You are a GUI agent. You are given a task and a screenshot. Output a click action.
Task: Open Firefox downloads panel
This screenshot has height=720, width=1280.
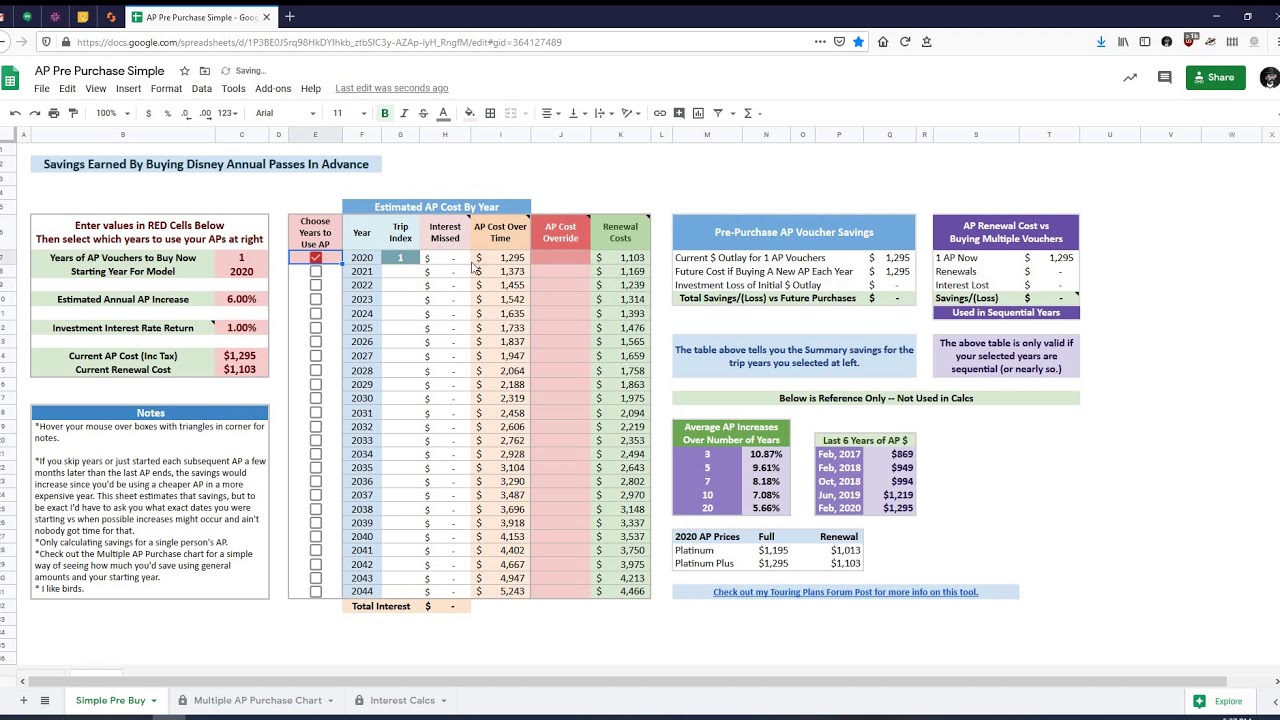click(1101, 42)
